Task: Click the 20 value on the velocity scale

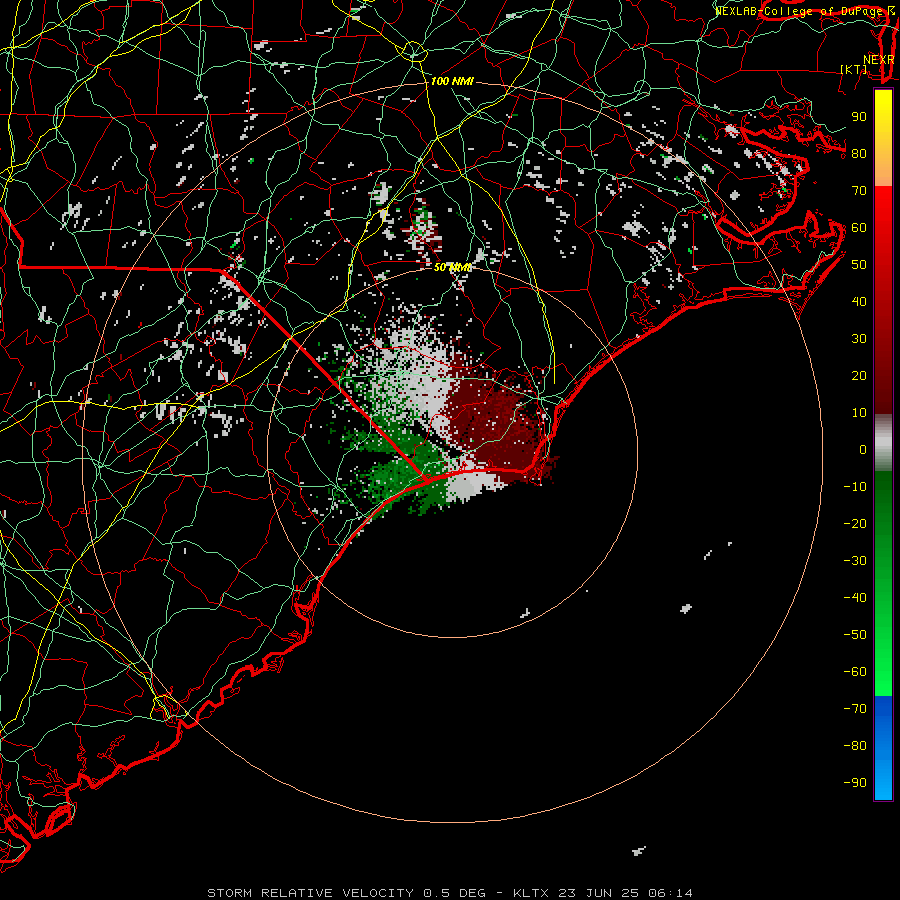Action: click(x=859, y=376)
